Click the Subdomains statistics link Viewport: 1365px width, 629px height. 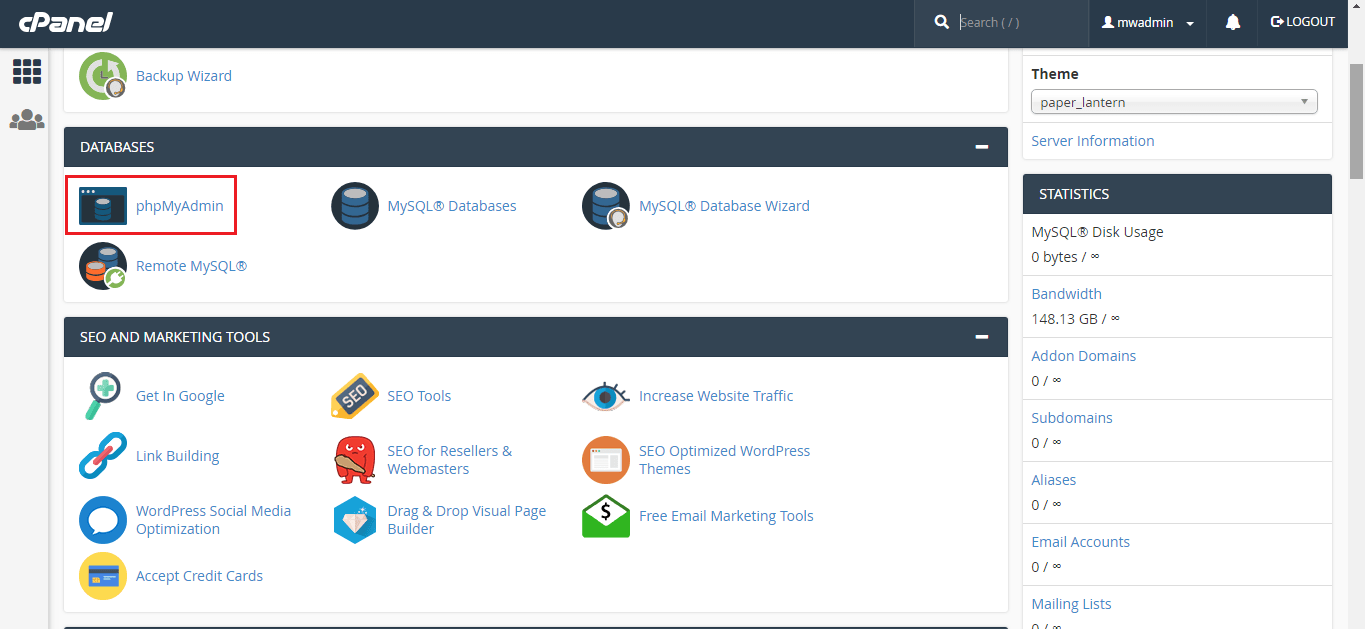(x=1071, y=418)
